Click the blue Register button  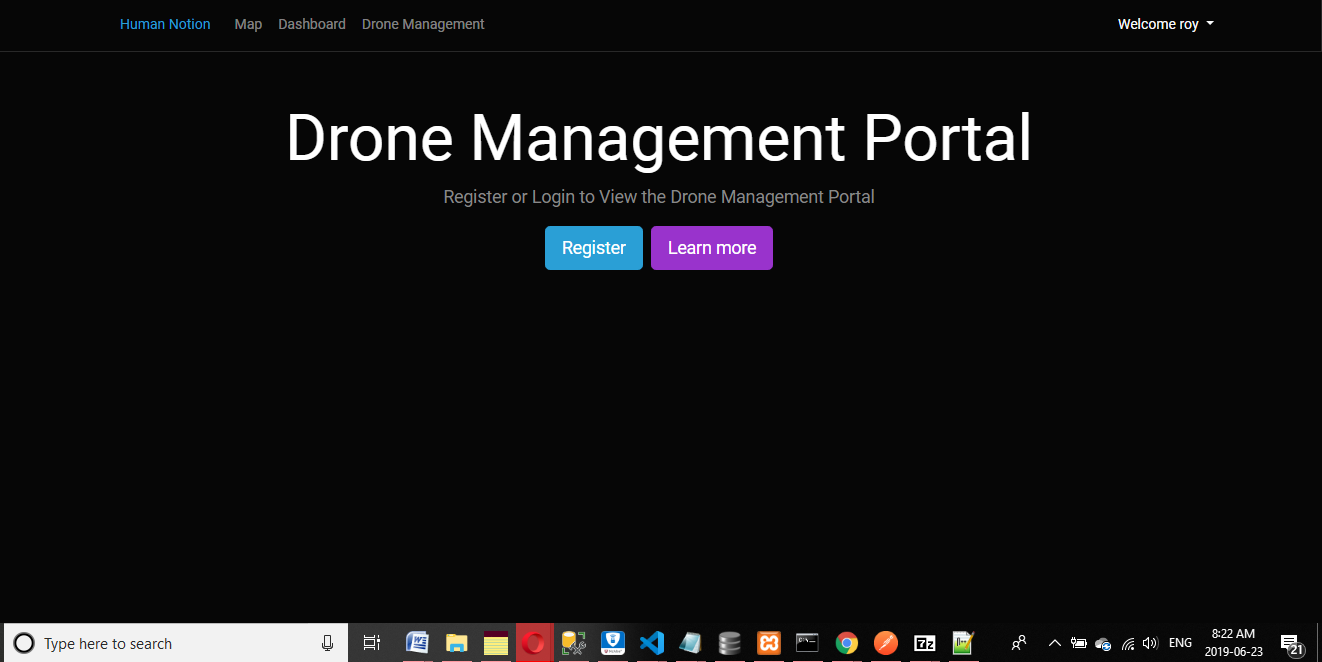(594, 248)
